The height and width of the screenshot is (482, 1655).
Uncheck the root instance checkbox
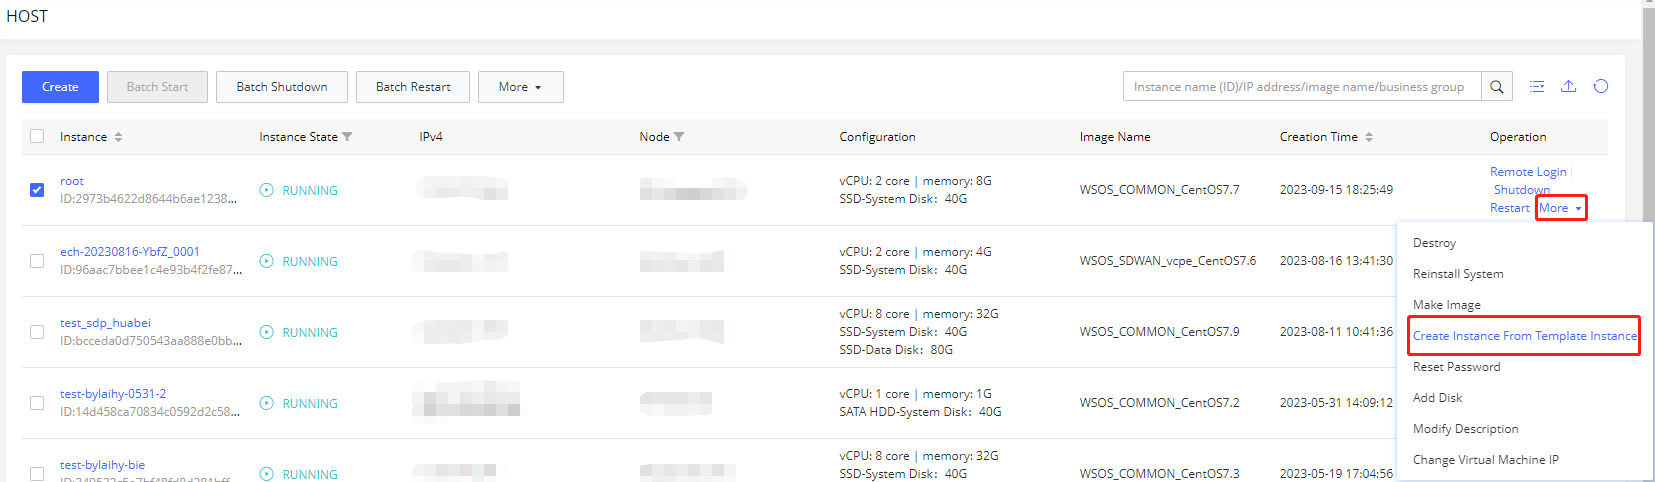pos(37,190)
